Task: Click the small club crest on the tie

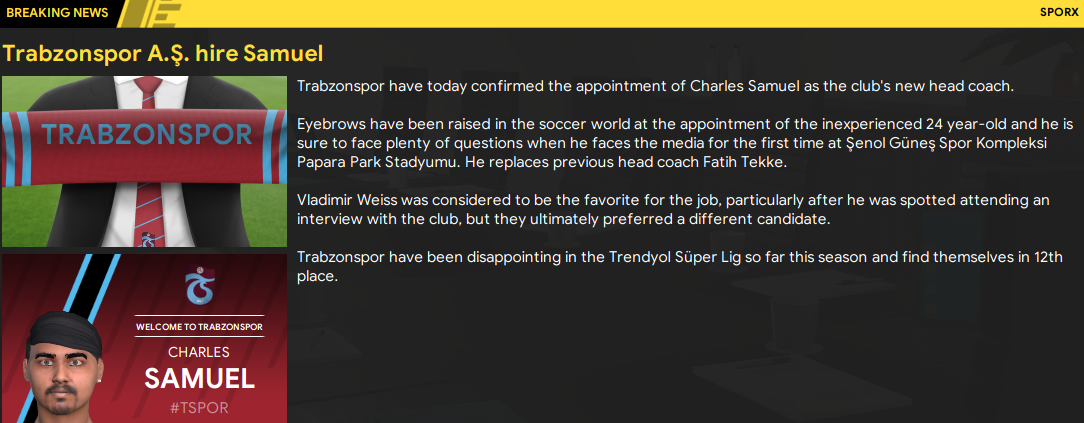Action: [x=147, y=239]
